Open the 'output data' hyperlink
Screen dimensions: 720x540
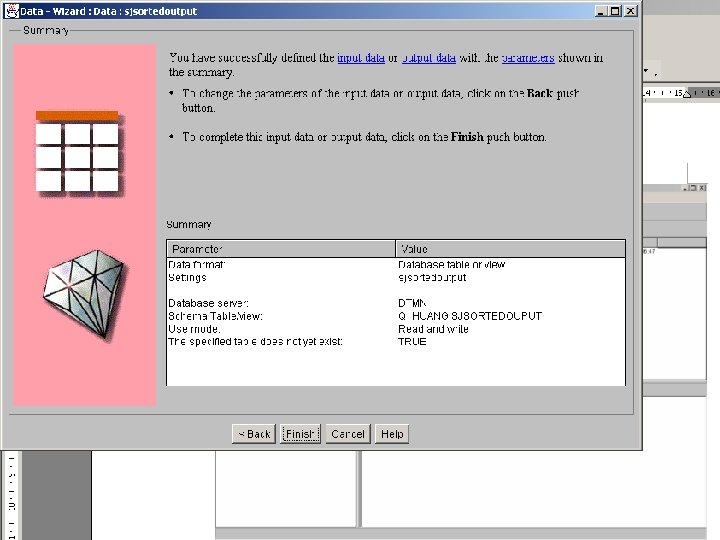point(429,58)
